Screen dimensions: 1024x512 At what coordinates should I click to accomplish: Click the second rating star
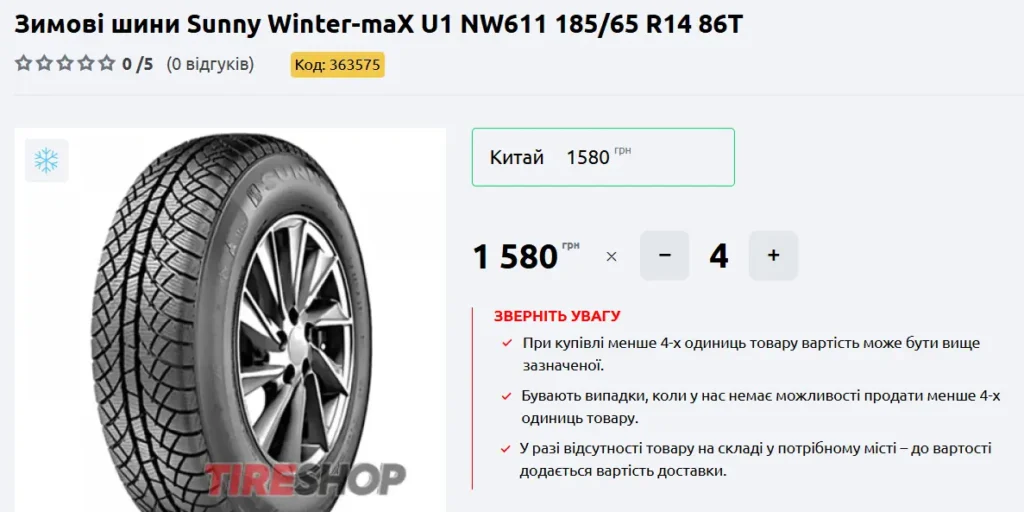44,64
